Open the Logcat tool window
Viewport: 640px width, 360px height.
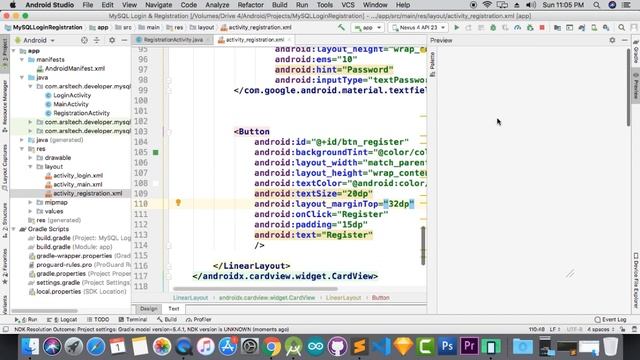(x=62, y=320)
